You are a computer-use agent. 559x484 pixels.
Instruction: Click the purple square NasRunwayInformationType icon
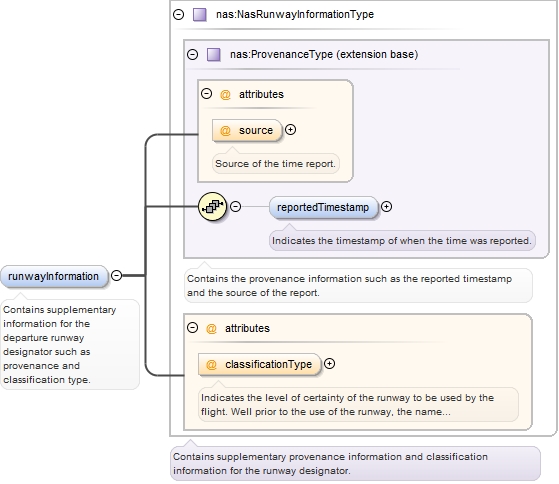tap(200, 15)
